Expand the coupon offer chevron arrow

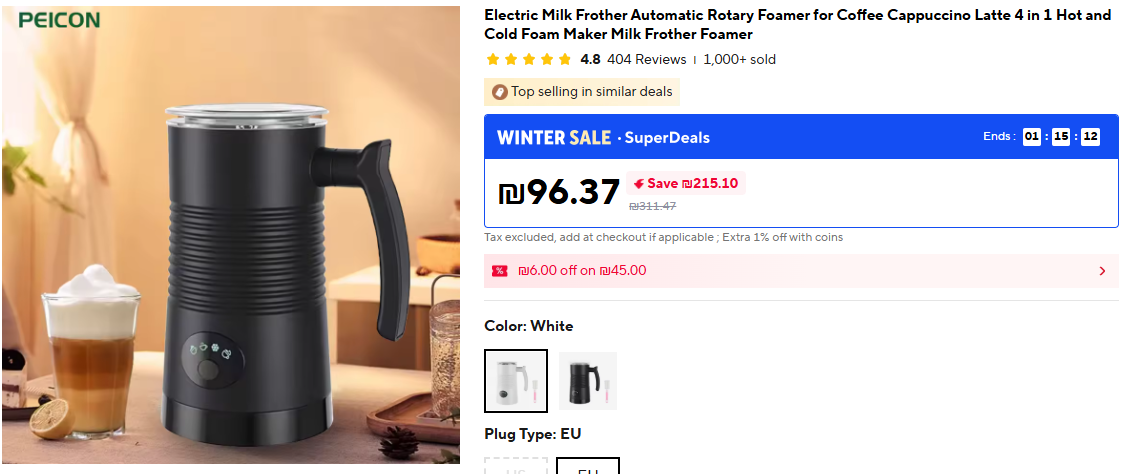(1103, 271)
